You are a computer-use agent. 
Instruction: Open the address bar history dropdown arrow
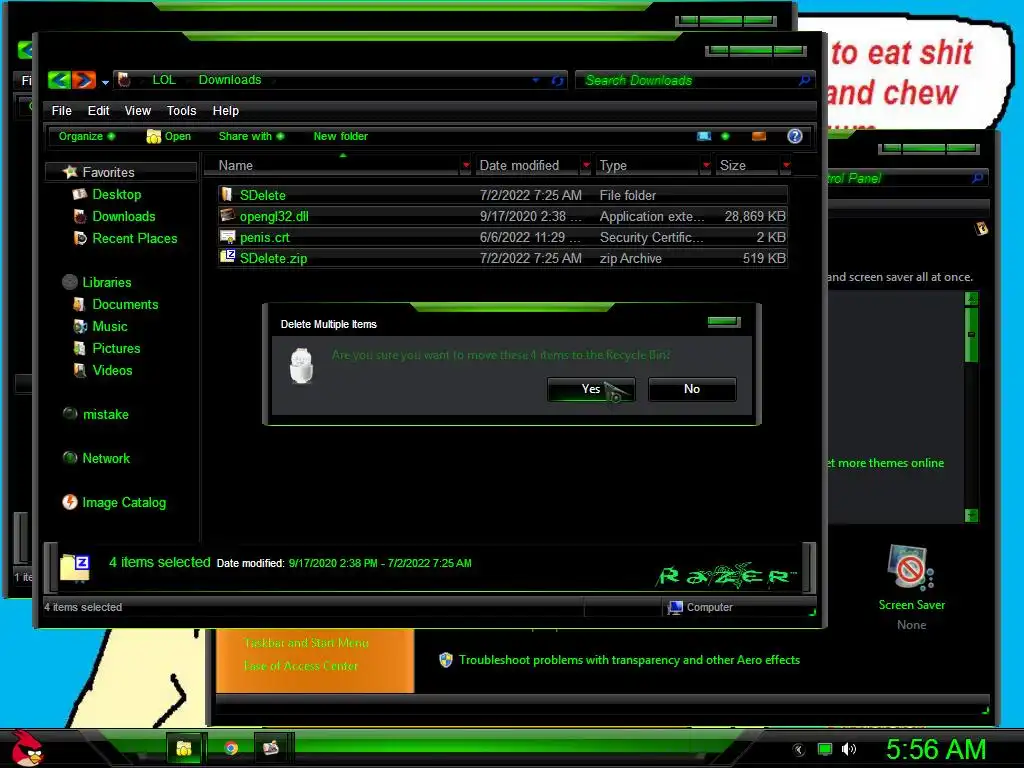coord(536,80)
